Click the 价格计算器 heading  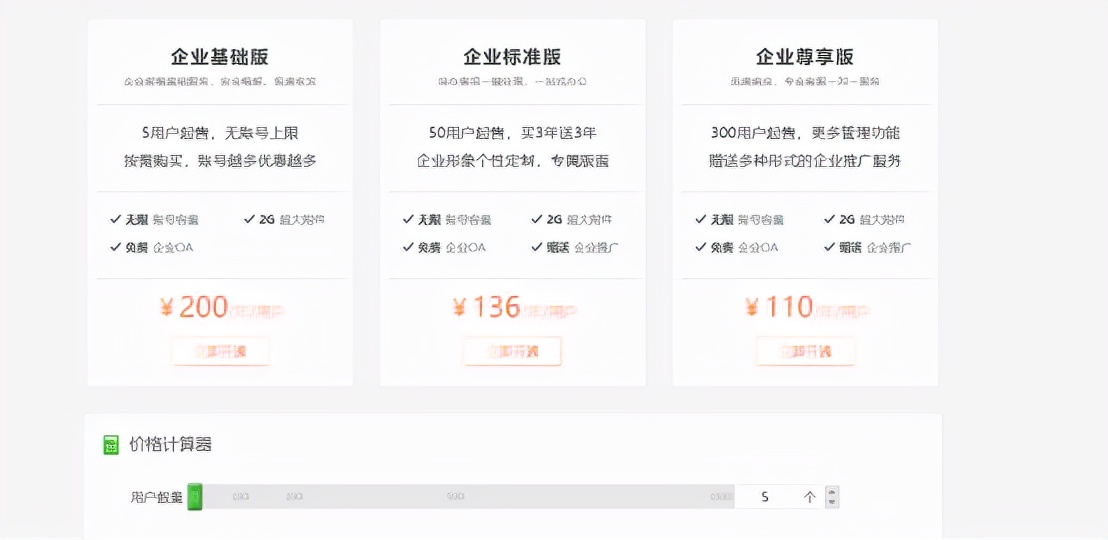coord(170,445)
